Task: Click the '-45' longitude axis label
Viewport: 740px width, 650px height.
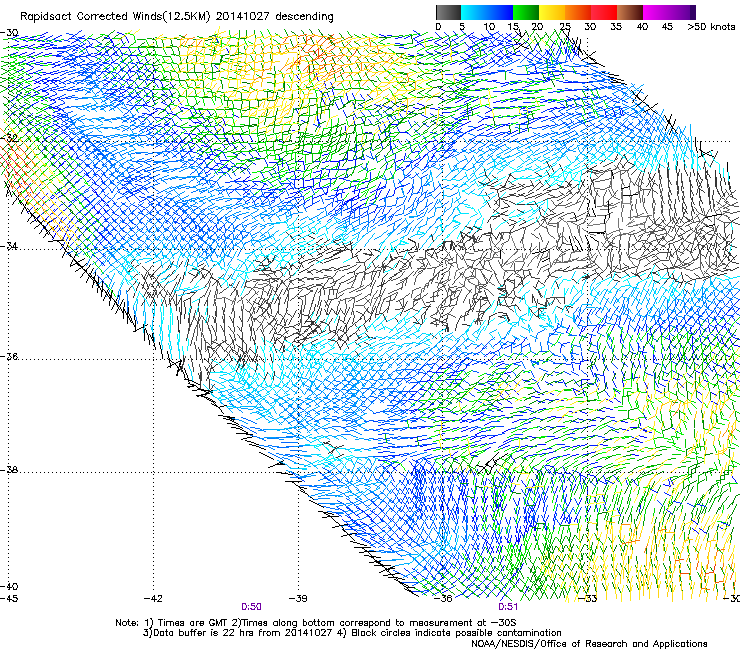Action: click(9, 599)
